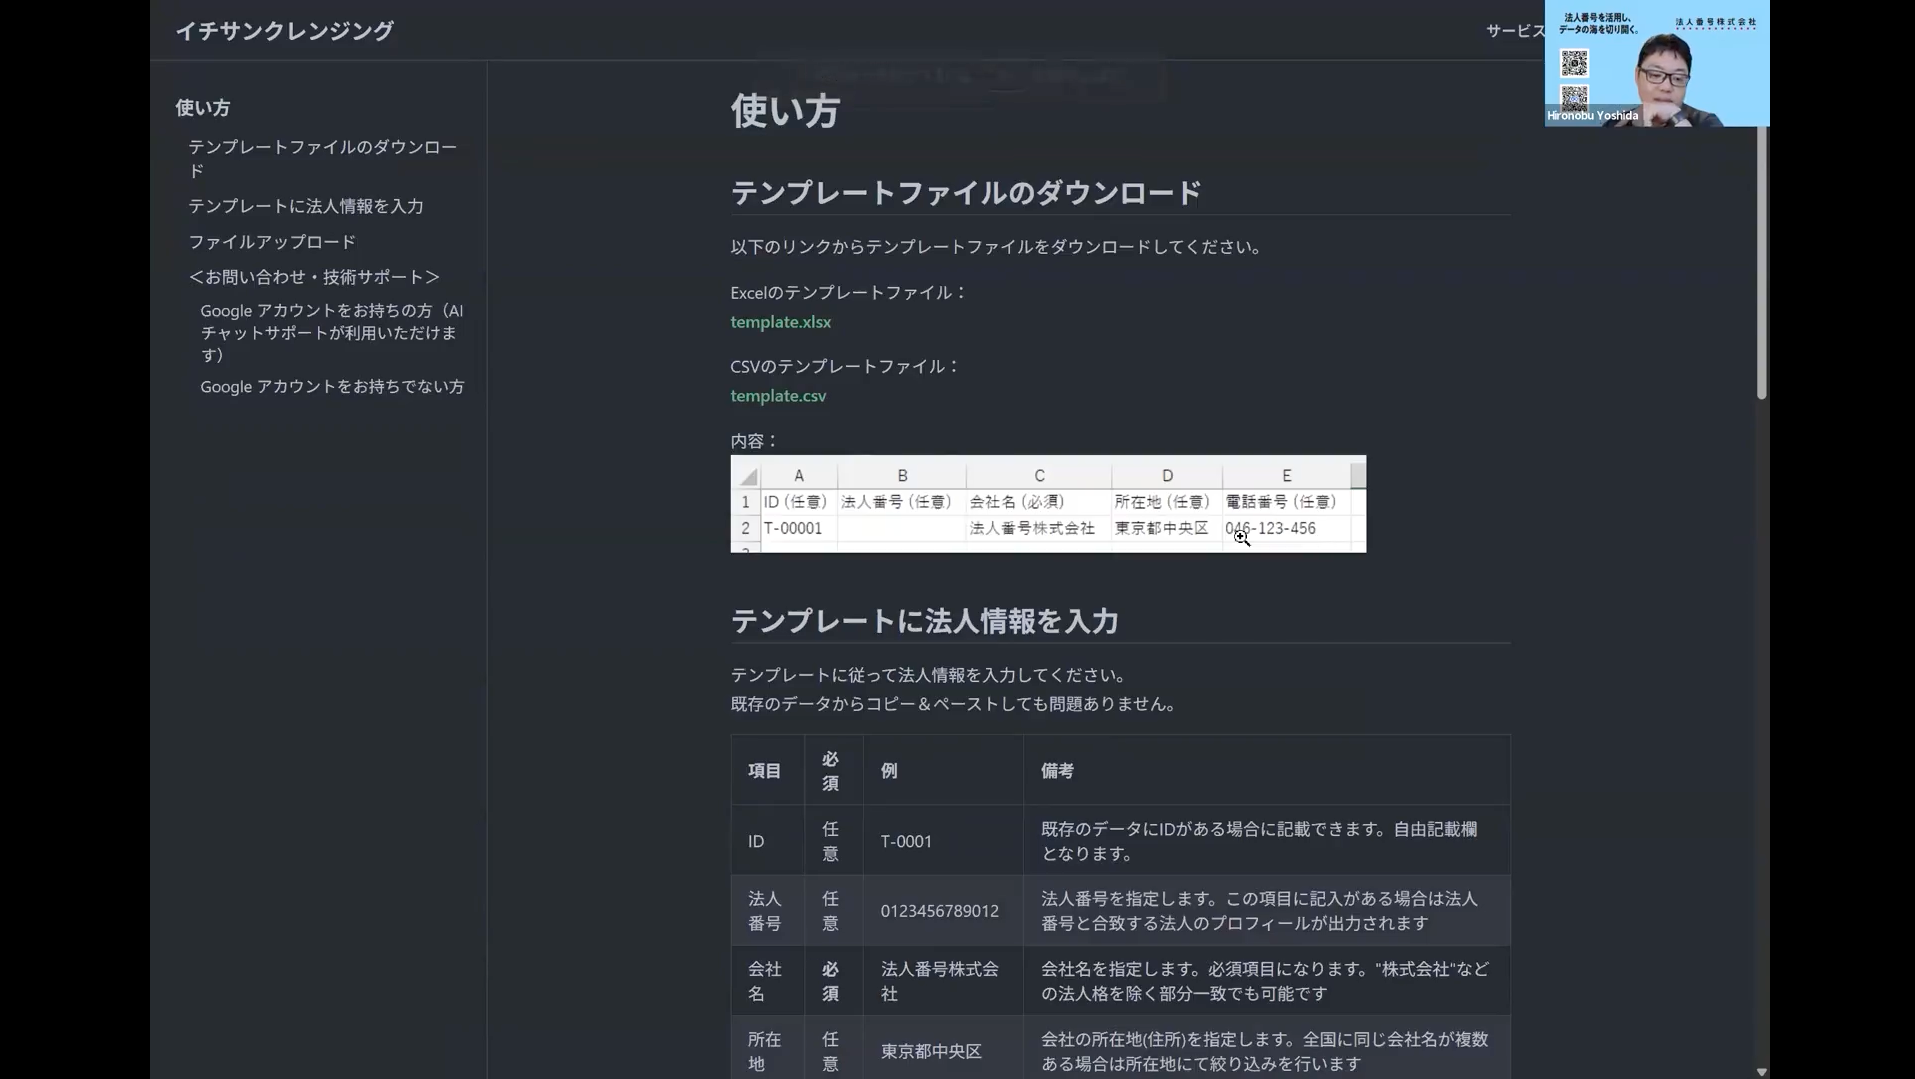
Task: Jump to ファイルアップロード section in sidebar
Action: click(272, 242)
